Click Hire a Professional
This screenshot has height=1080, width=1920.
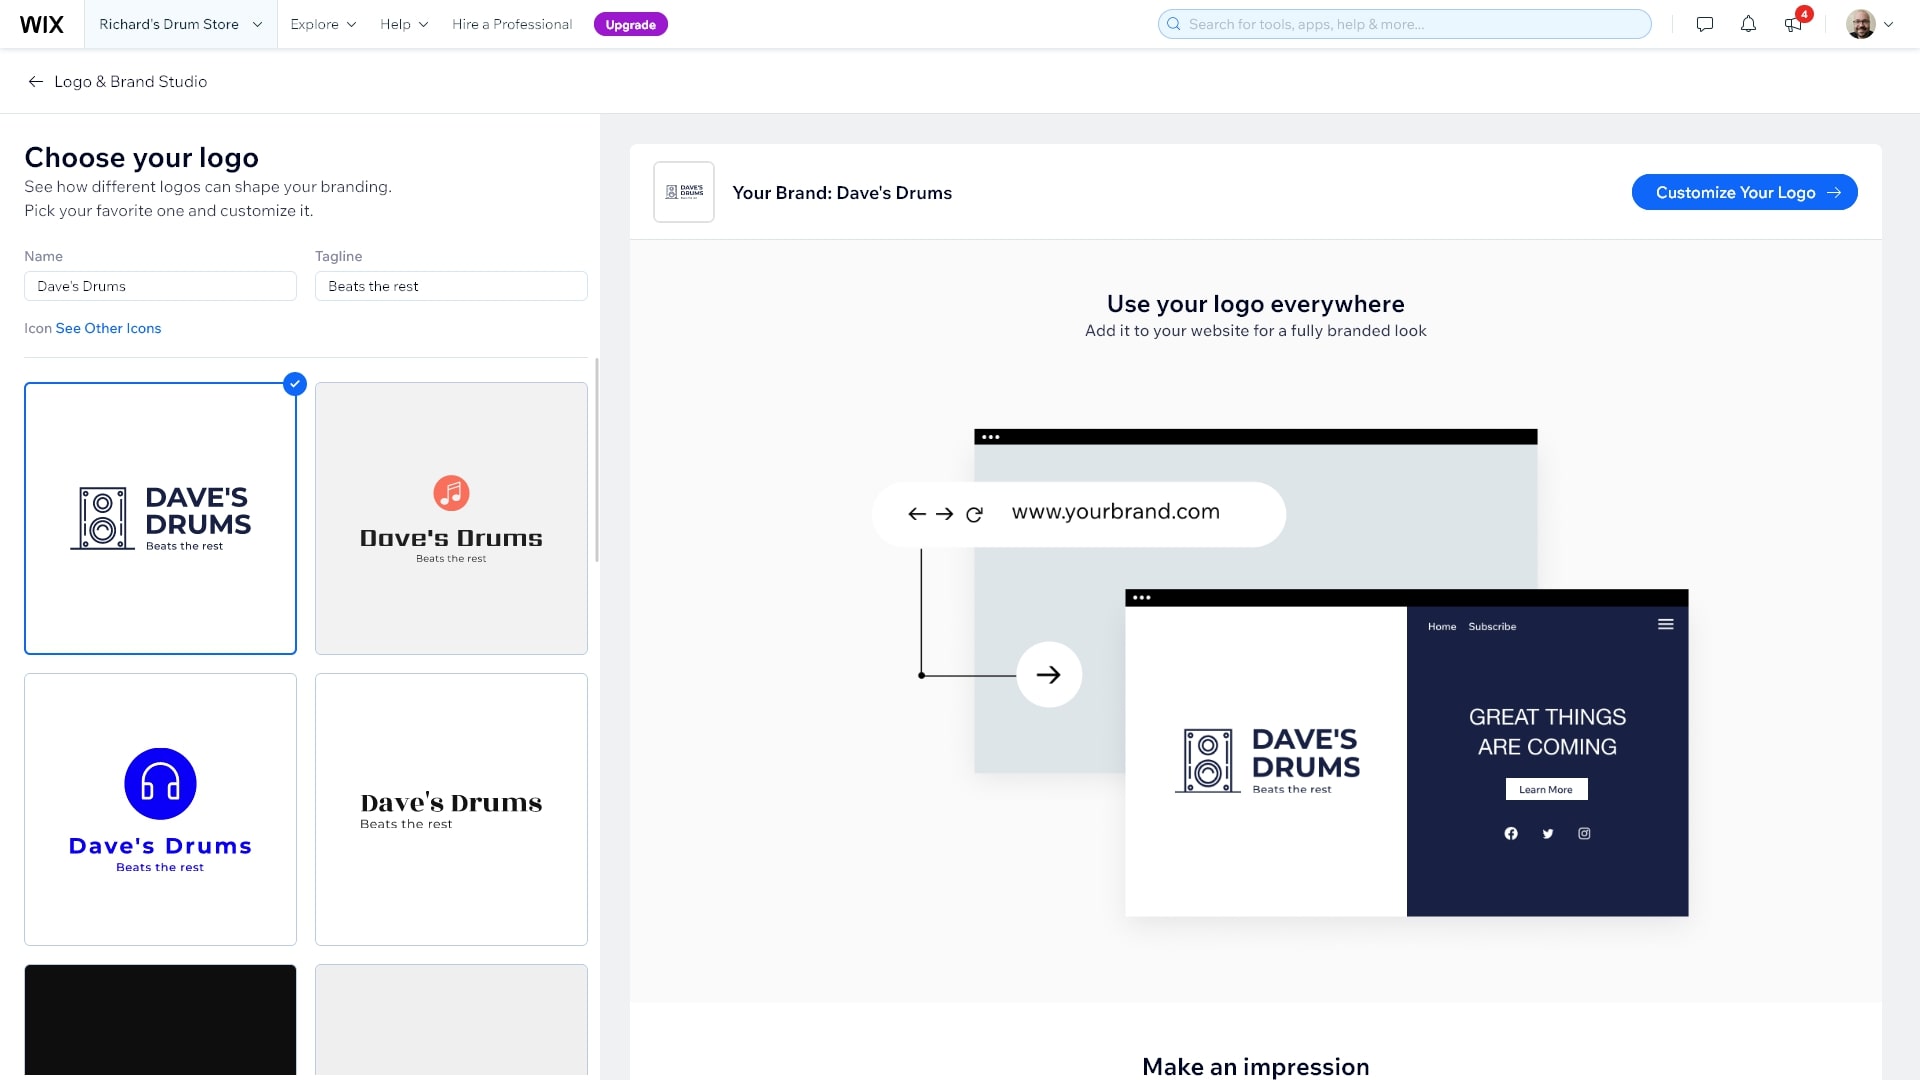(512, 24)
